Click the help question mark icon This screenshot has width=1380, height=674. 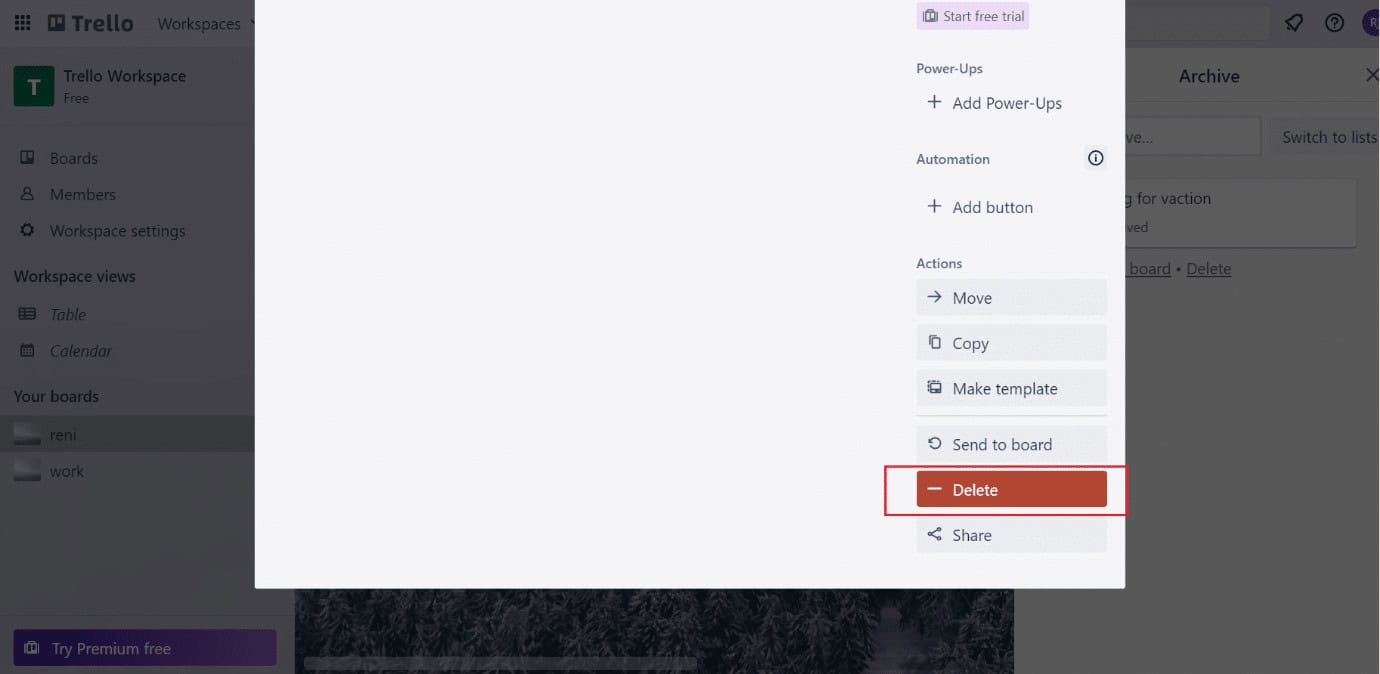[x=1334, y=22]
